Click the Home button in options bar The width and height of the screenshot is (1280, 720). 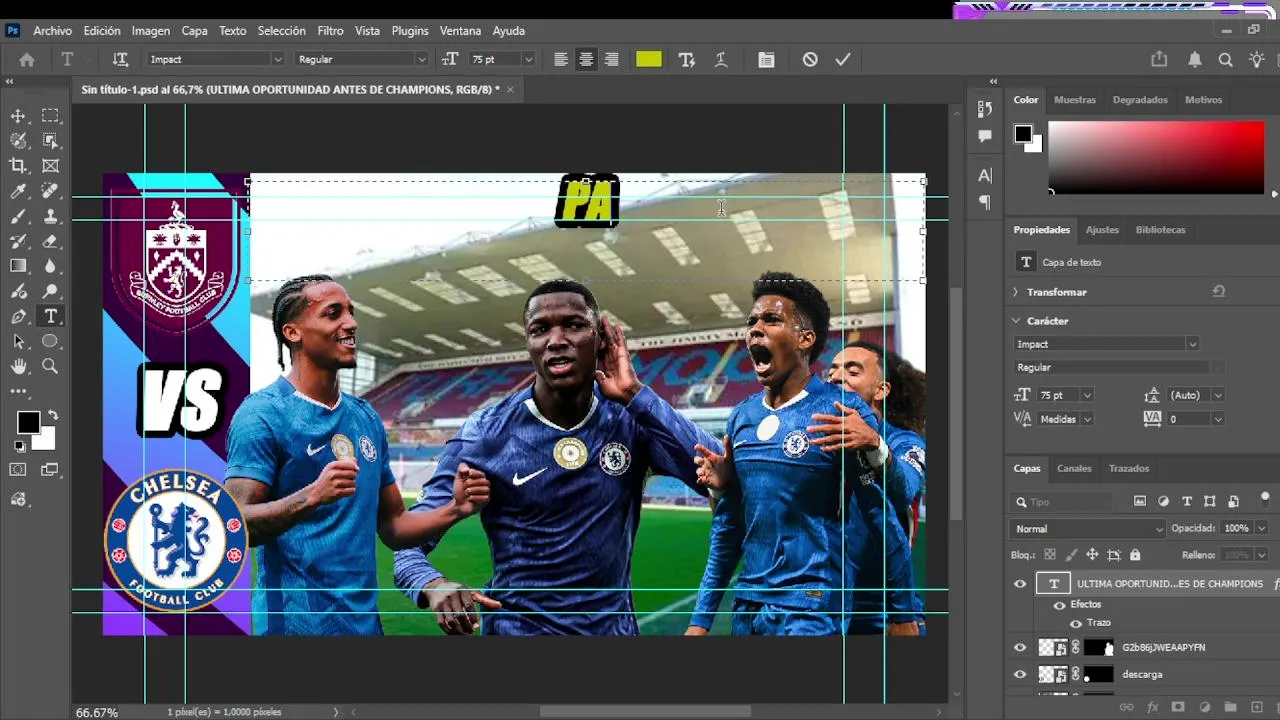pyautogui.click(x=27, y=59)
